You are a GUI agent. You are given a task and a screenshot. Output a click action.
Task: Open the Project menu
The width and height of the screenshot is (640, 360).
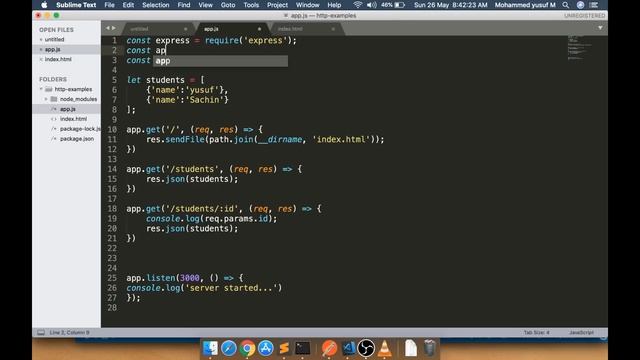pyautogui.click(x=277, y=5)
